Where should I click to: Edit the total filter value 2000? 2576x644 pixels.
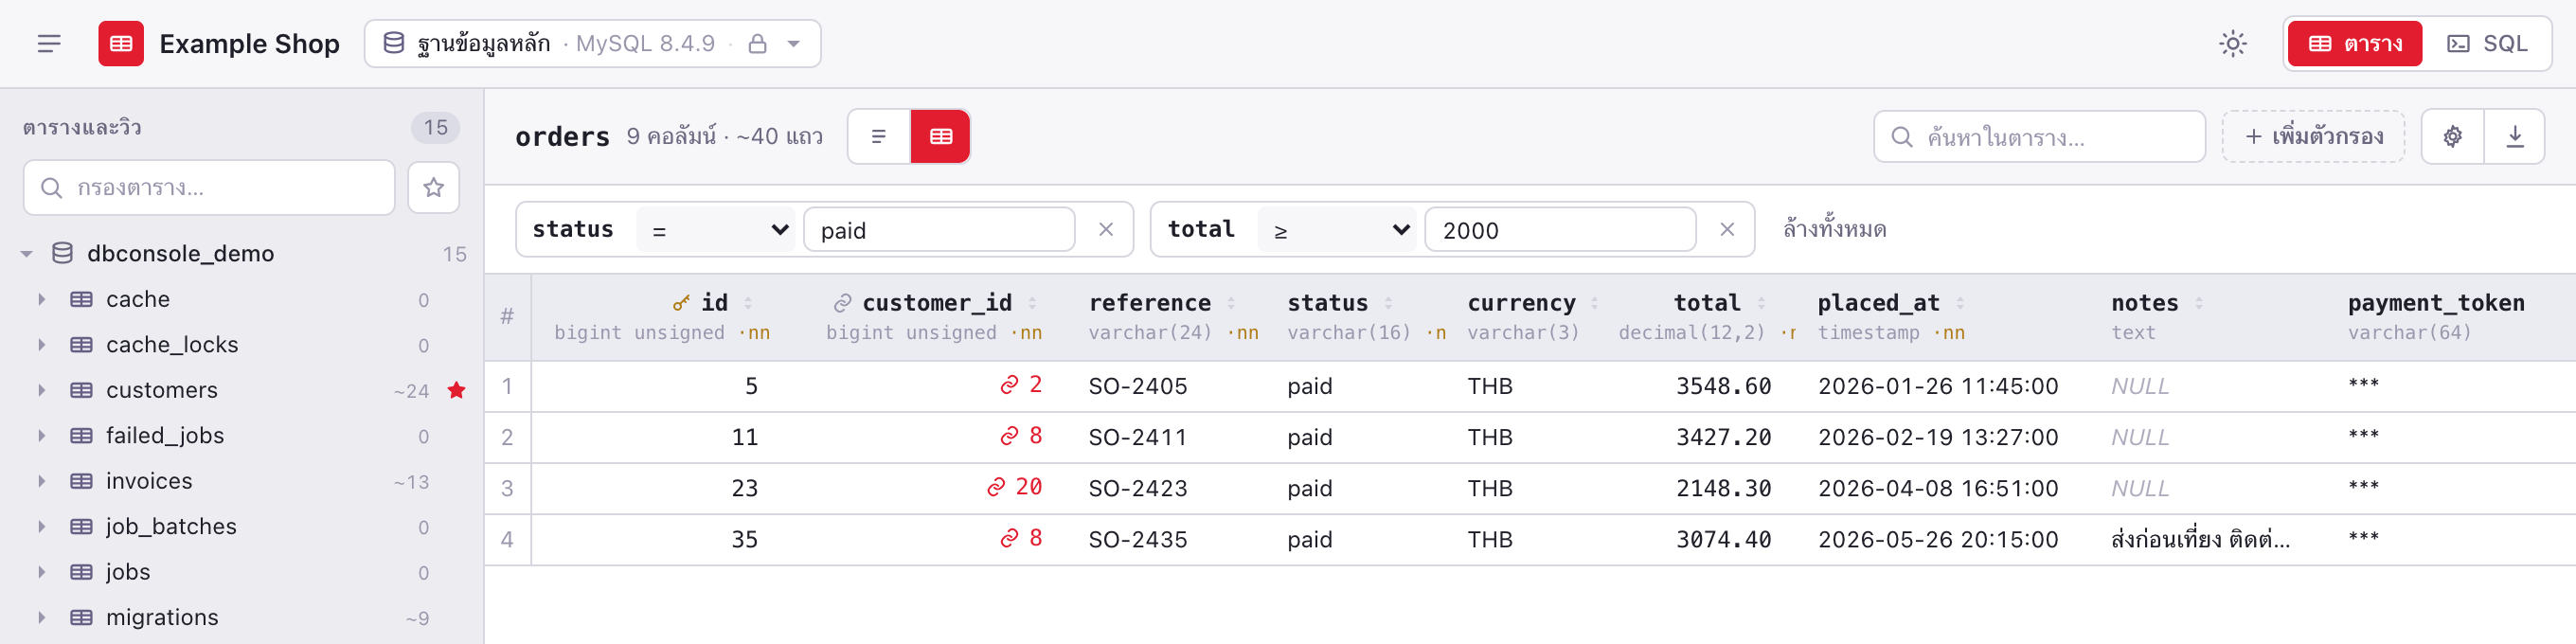(1560, 231)
